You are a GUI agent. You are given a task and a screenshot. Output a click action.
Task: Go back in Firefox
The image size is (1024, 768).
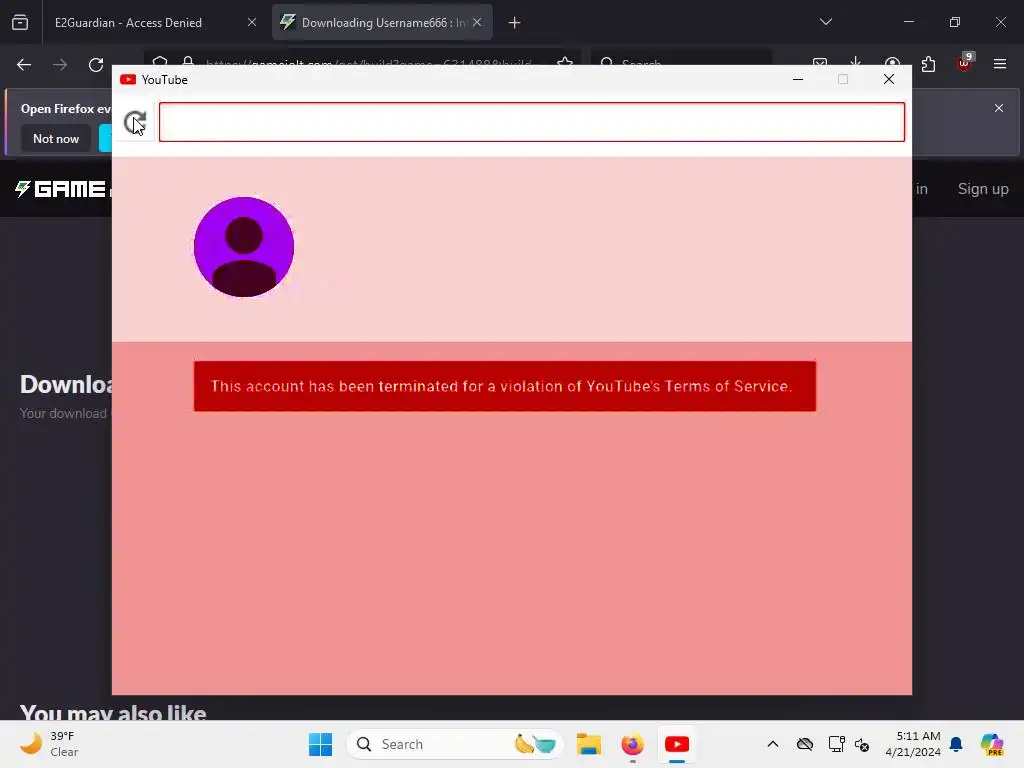[x=24, y=65]
